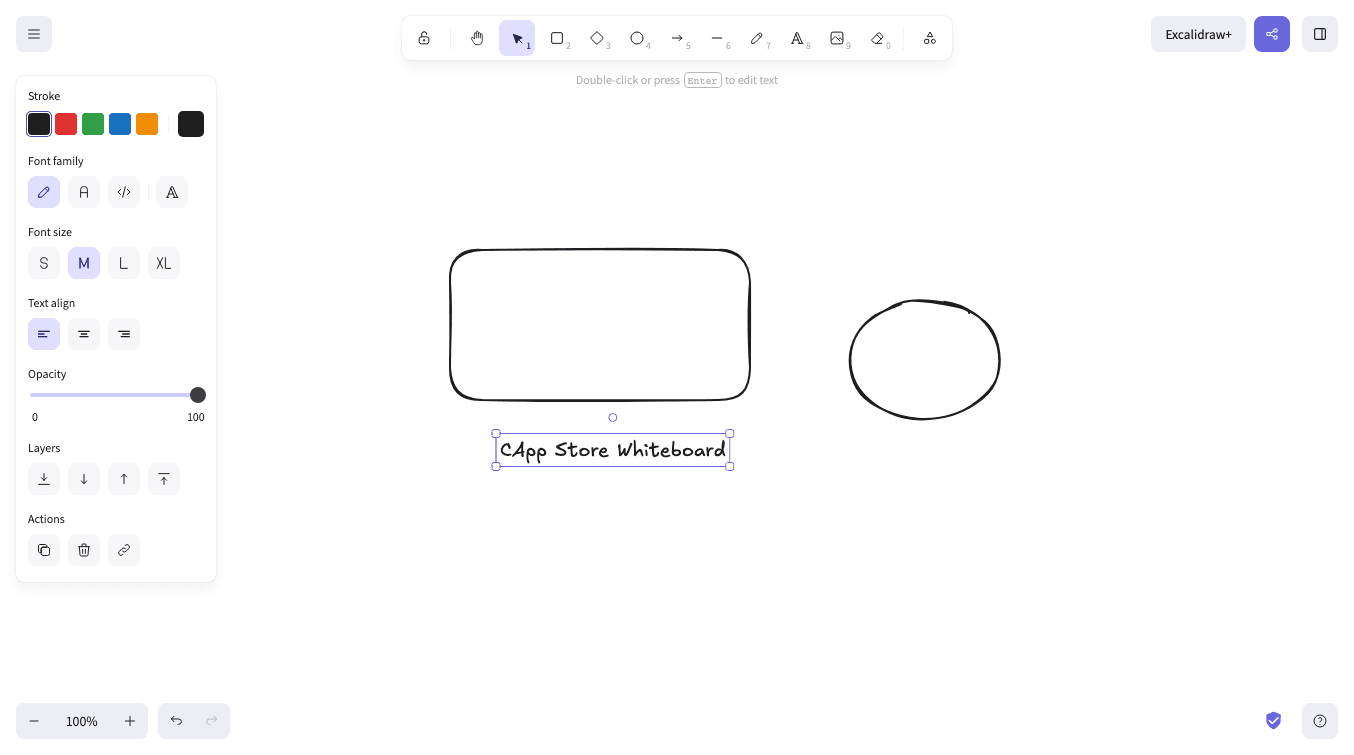Select the Hand panning tool
The width and height of the screenshot is (1354, 755).
pyautogui.click(x=477, y=38)
